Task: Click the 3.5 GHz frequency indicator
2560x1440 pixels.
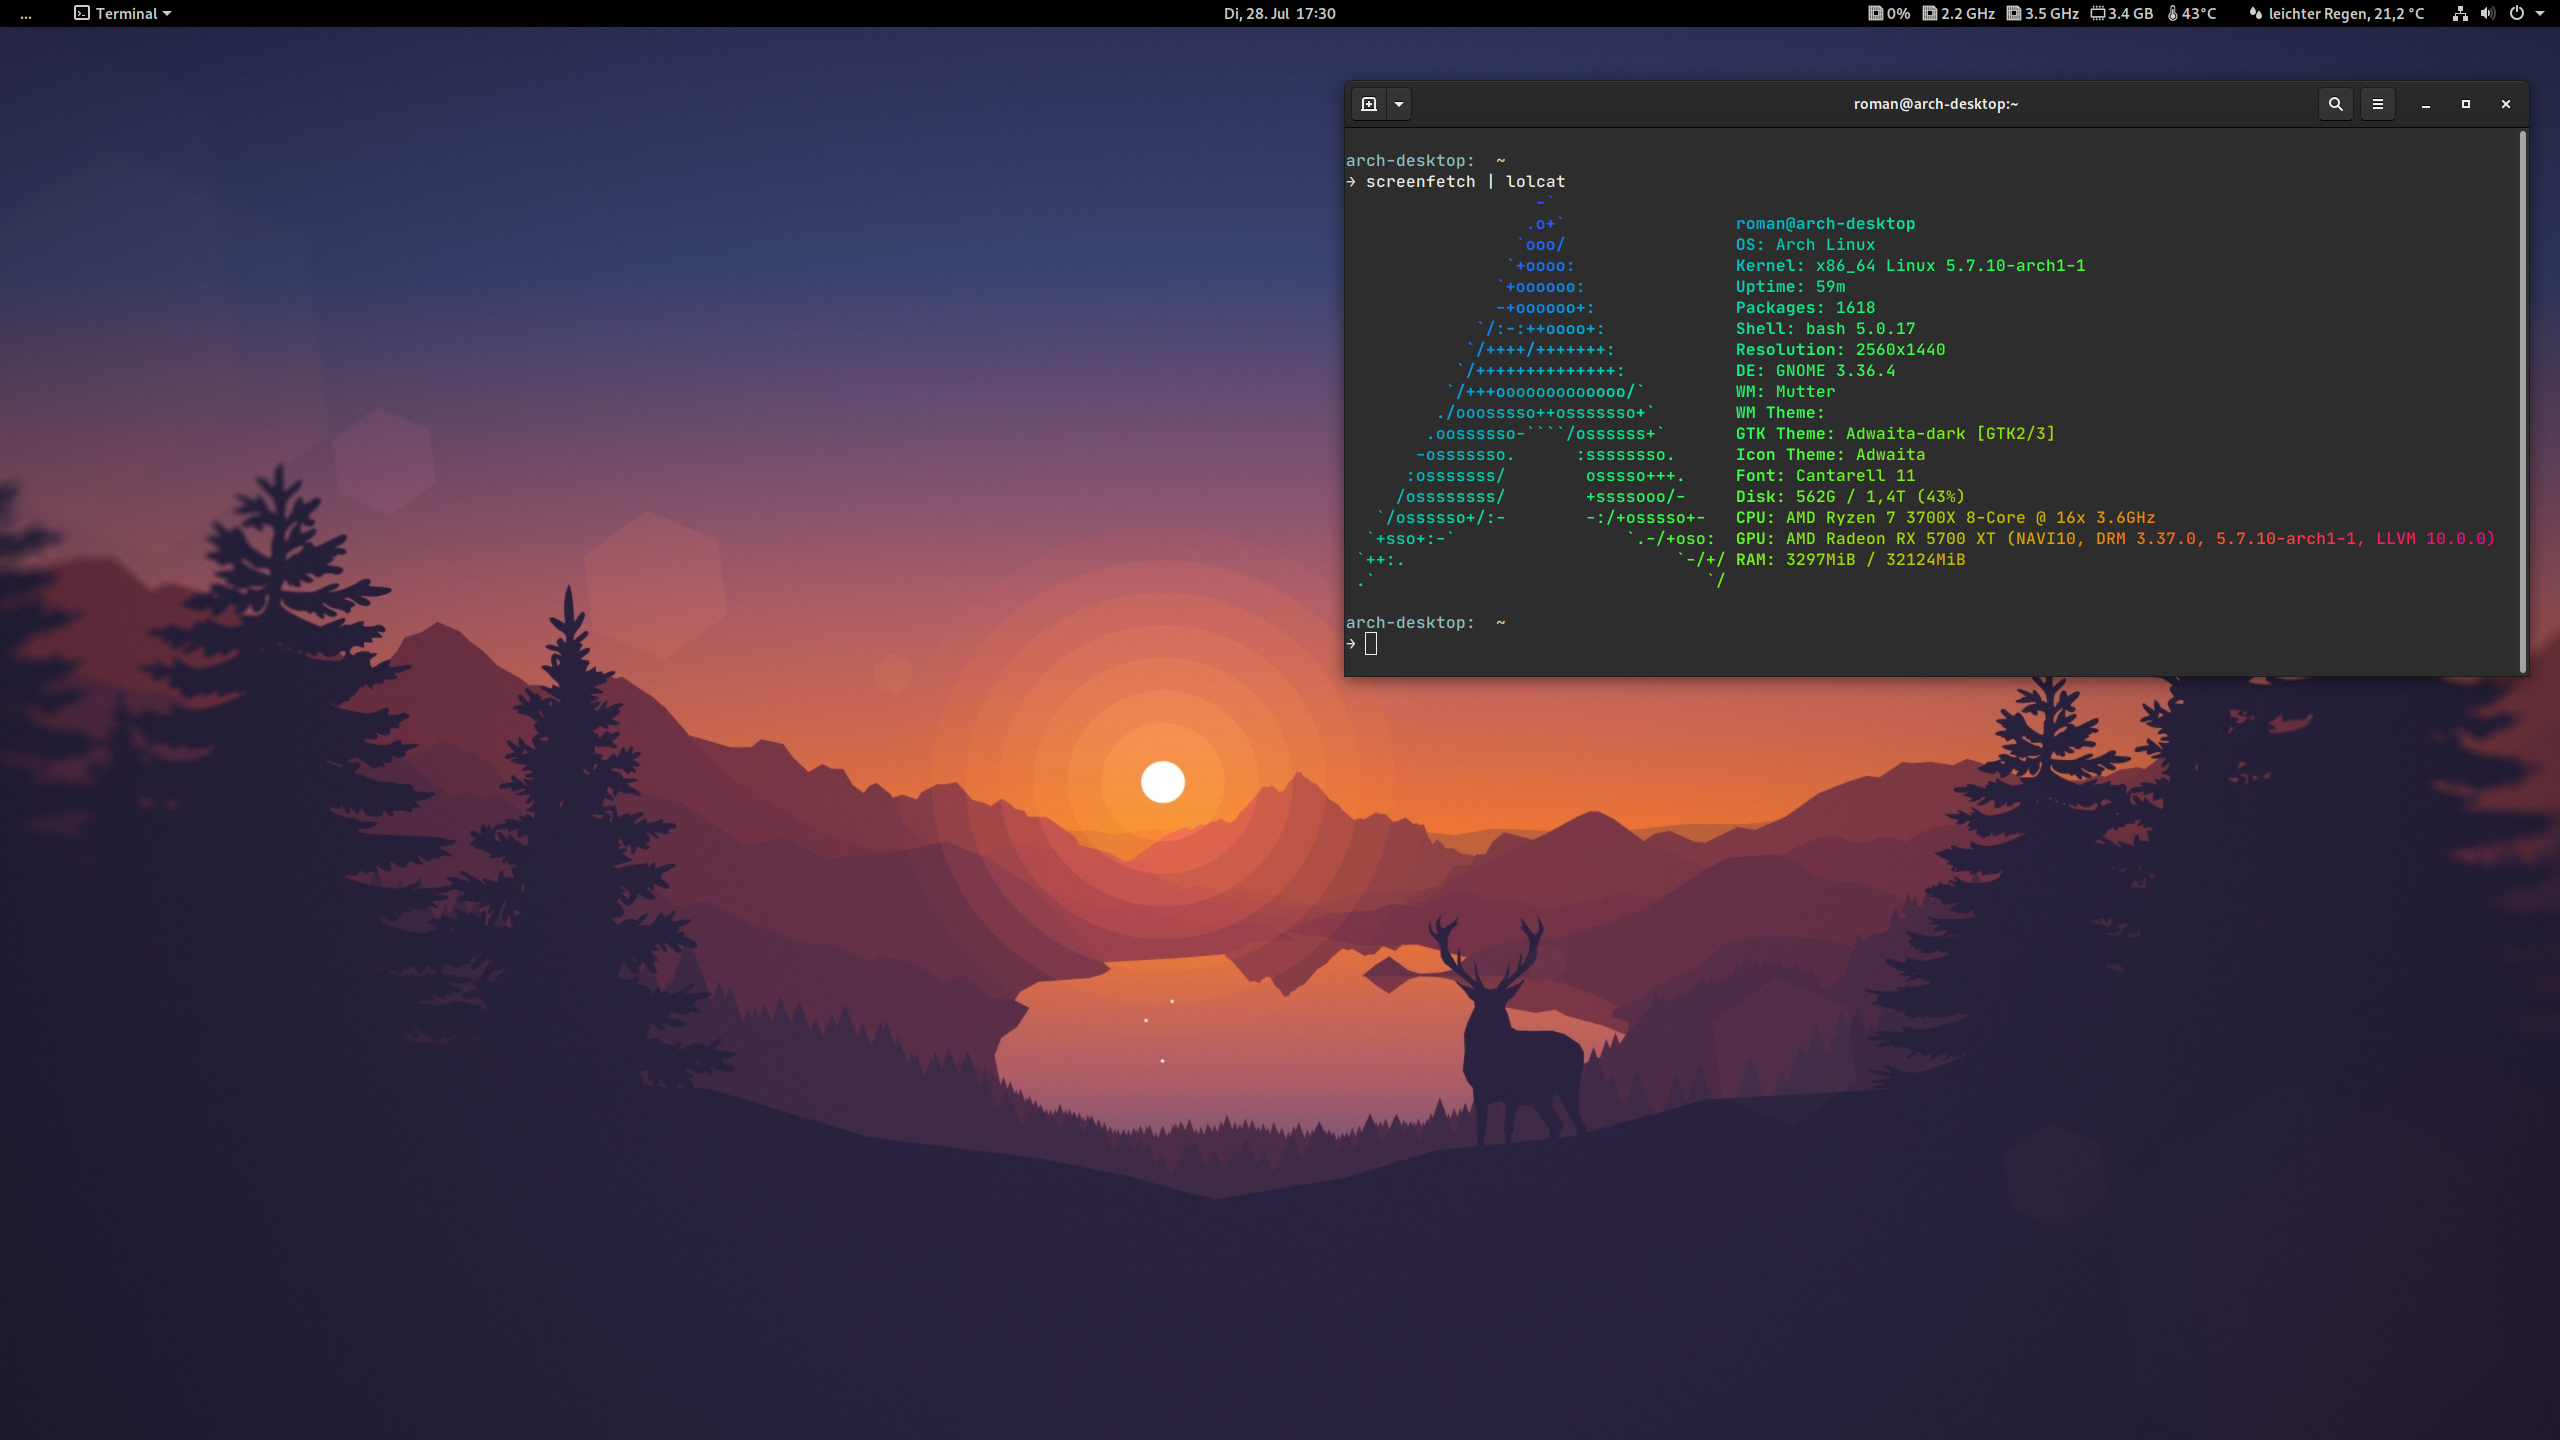Action: (2042, 13)
